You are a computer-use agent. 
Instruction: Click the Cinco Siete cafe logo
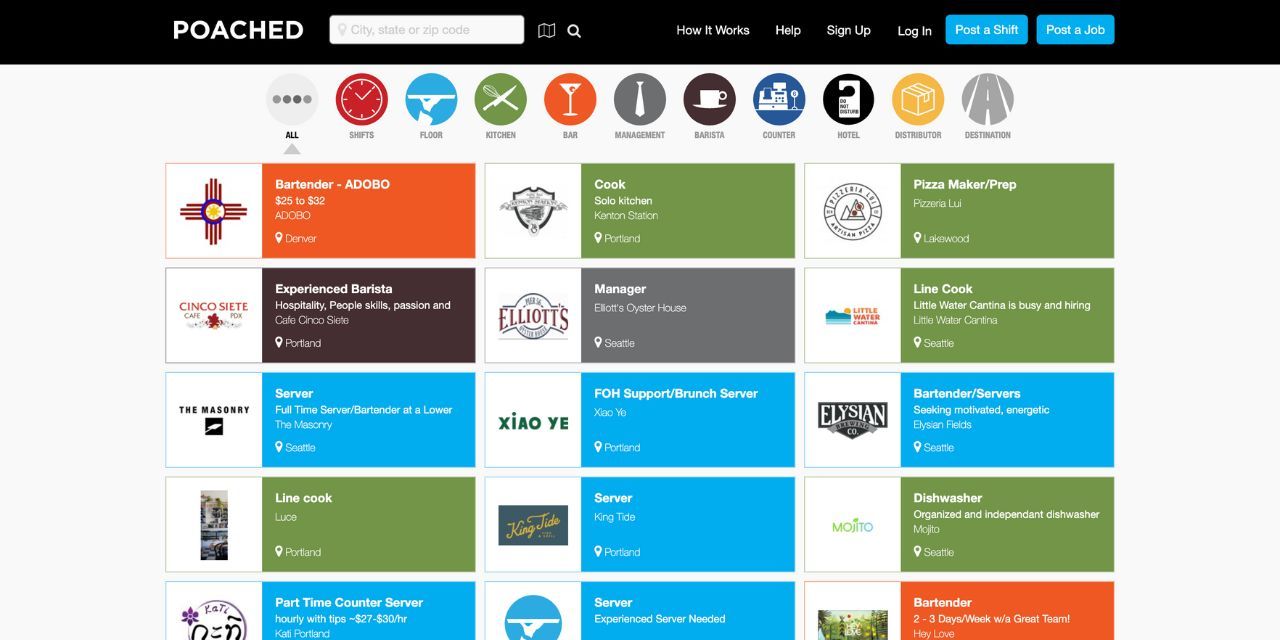click(214, 315)
